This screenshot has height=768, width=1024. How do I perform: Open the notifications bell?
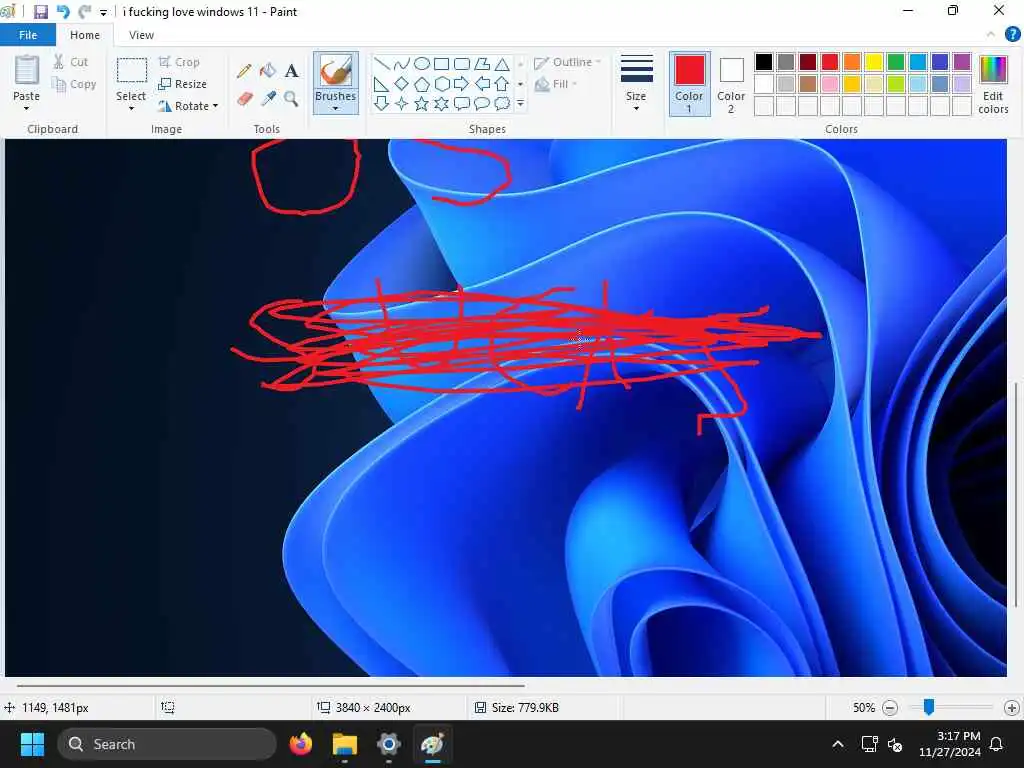pos(997,744)
